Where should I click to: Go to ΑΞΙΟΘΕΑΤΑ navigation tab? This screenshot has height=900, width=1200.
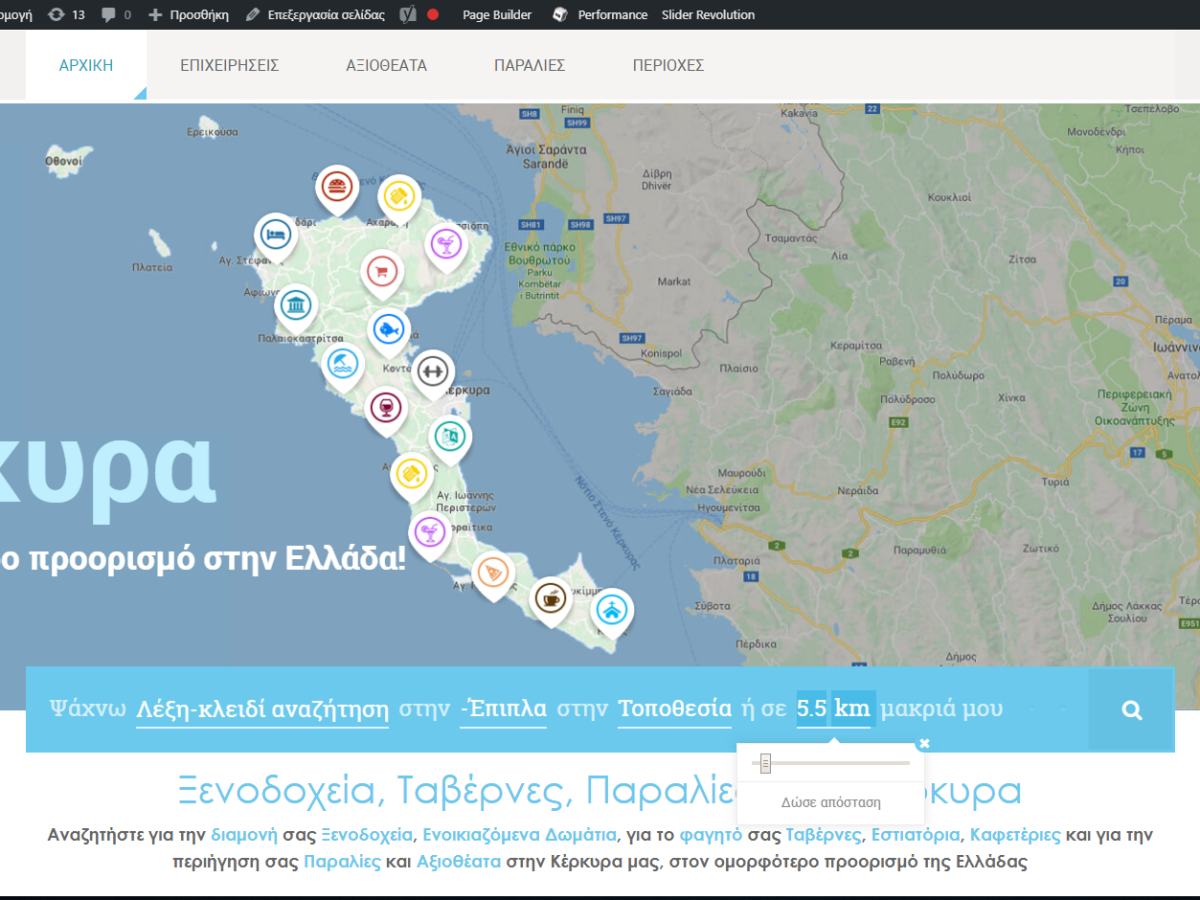point(386,65)
